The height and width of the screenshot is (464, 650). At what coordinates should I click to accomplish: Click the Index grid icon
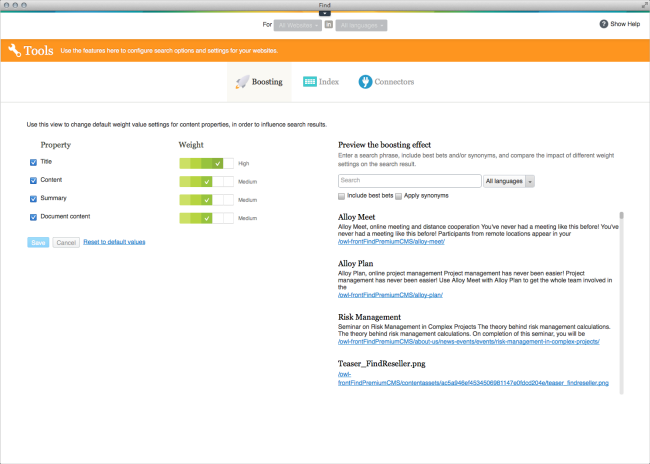coord(310,82)
